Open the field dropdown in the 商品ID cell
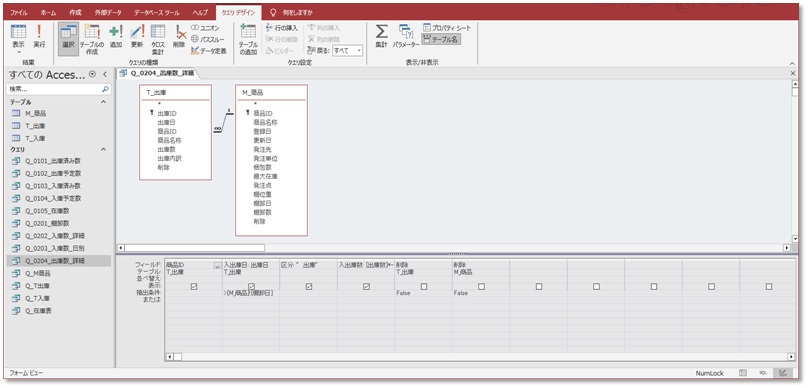 click(x=217, y=265)
